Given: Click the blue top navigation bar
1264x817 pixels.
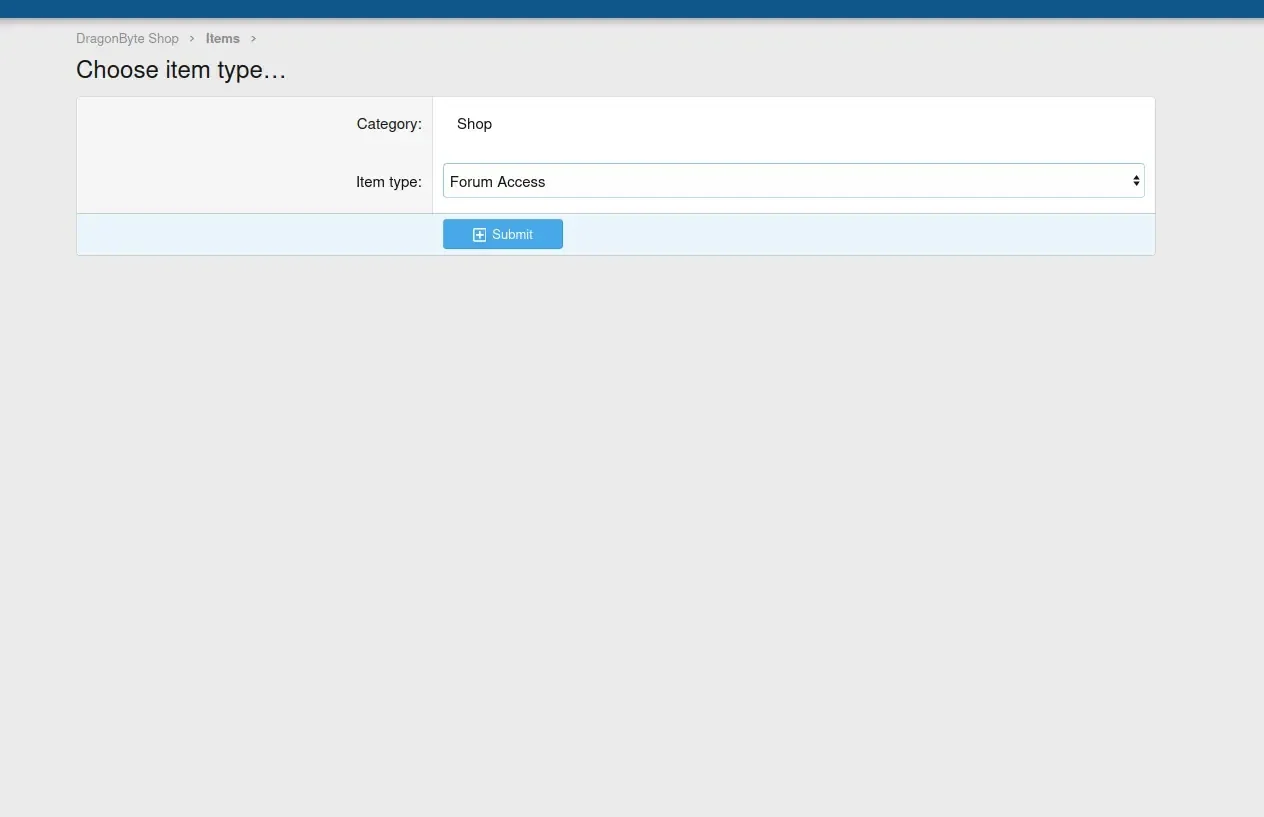Looking at the screenshot, I should [632, 8].
